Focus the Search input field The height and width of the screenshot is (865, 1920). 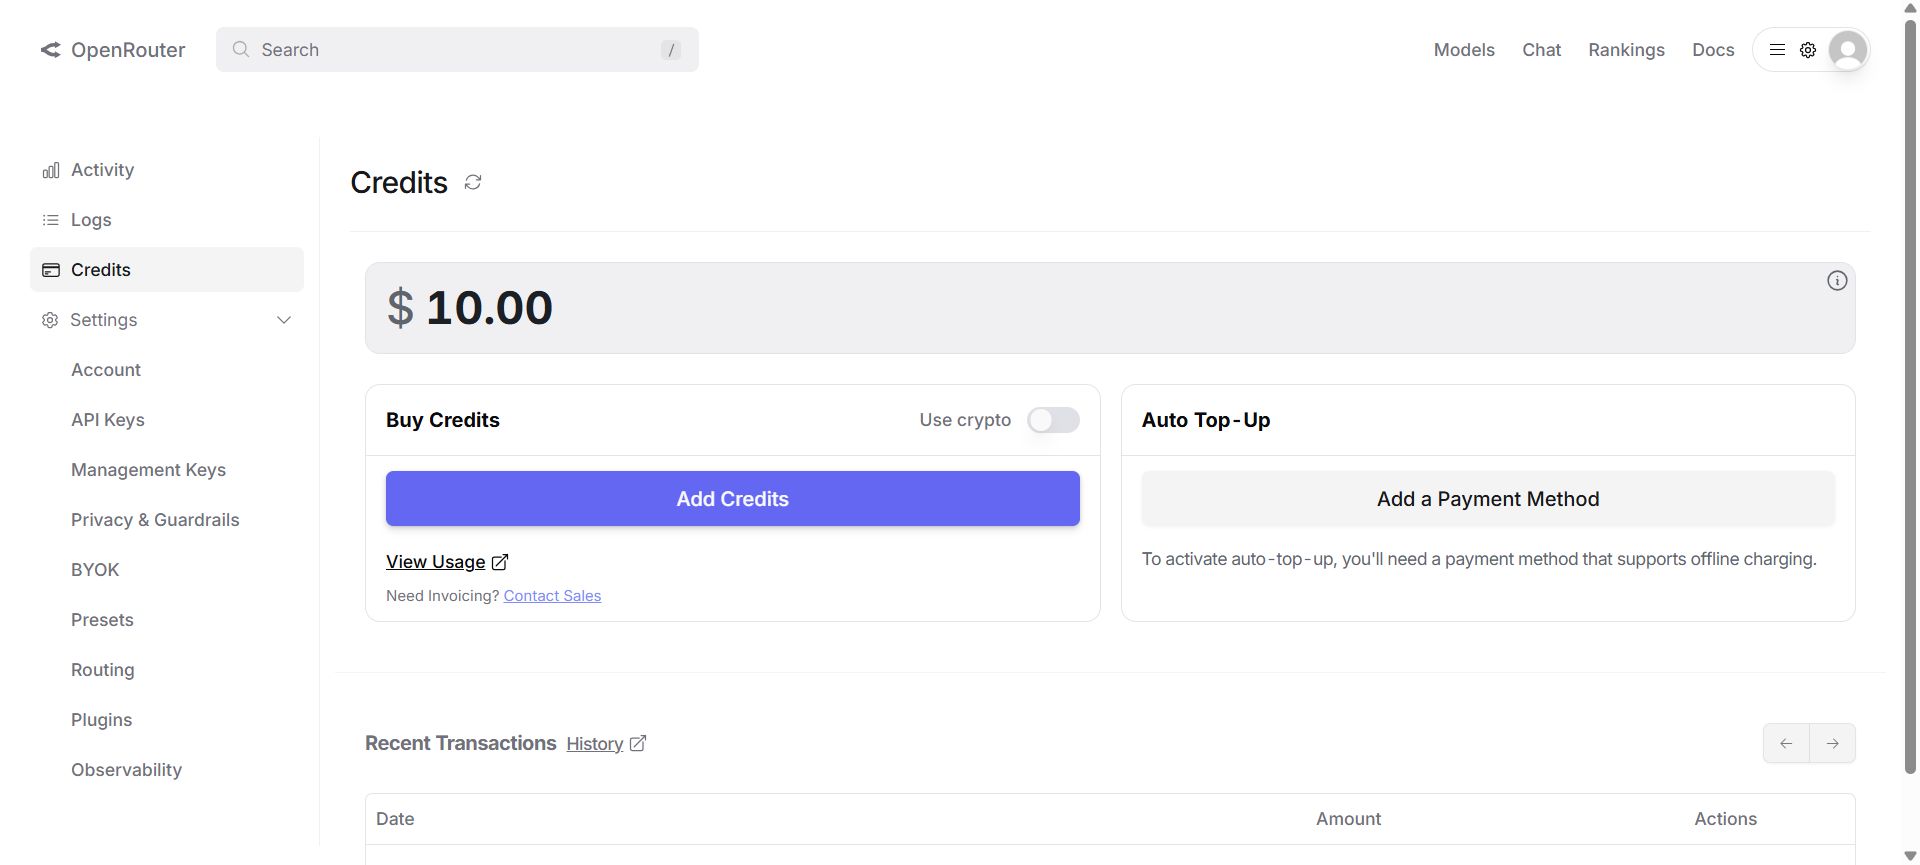(x=457, y=50)
